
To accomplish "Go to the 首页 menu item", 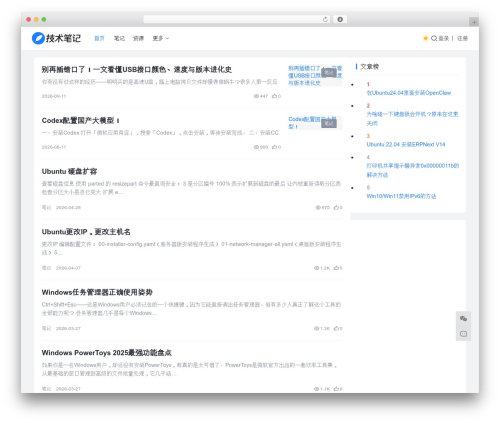I will pos(99,38).
